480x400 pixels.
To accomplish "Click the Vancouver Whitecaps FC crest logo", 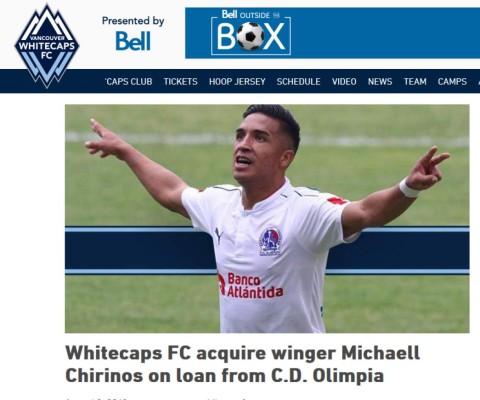I will point(47,46).
